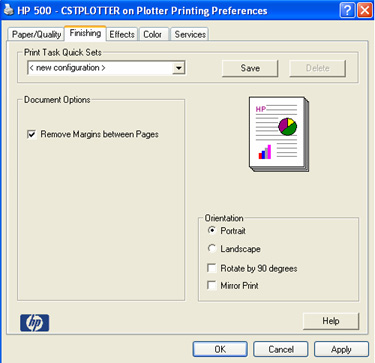The image size is (375, 363).
Task: Confirm settings with OK button
Action: (220, 349)
